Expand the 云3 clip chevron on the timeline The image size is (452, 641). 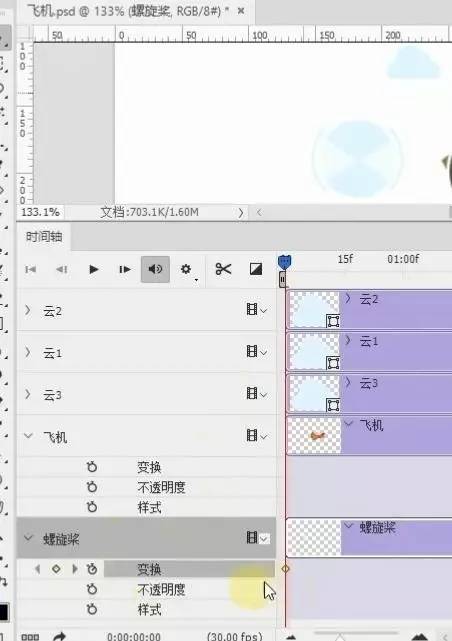[x=348, y=382]
